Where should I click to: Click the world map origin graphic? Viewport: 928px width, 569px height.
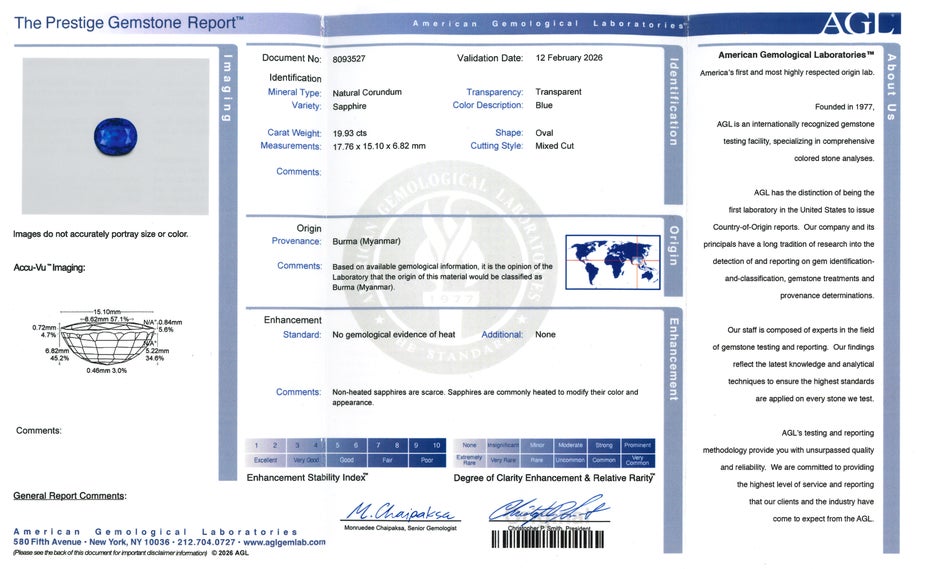pos(612,261)
